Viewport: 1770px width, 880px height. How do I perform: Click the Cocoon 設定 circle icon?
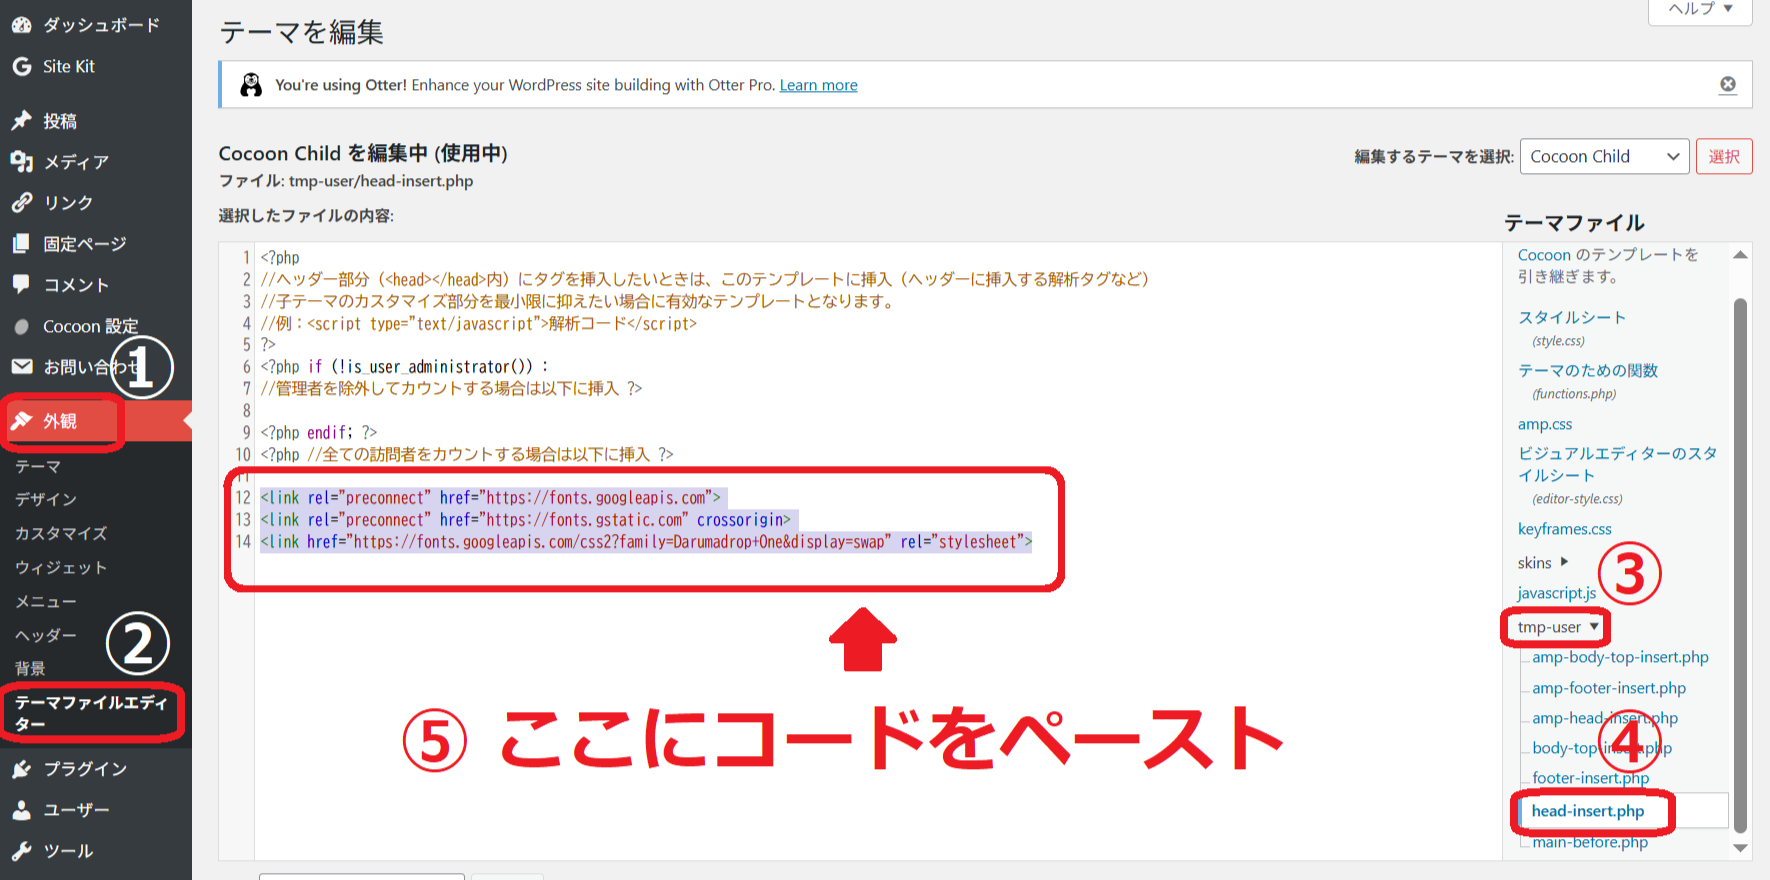point(22,327)
